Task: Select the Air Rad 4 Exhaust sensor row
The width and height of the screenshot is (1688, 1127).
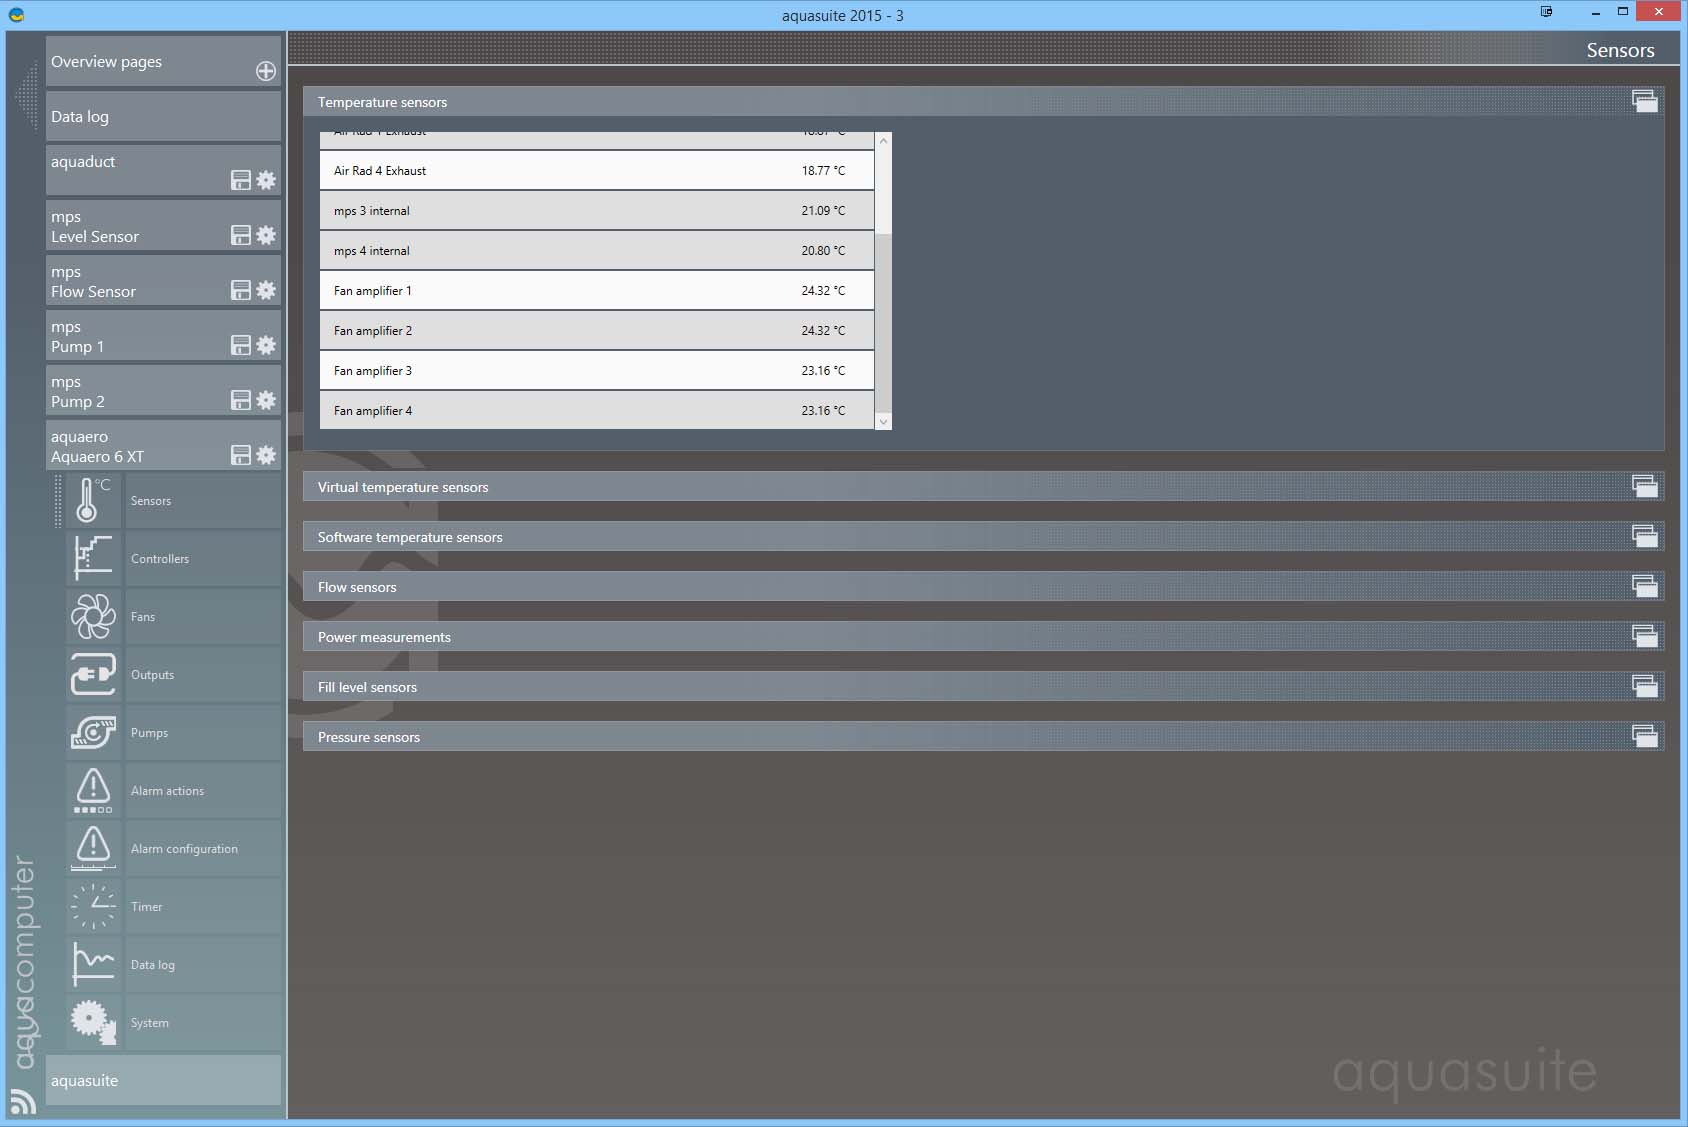Action: click(597, 171)
